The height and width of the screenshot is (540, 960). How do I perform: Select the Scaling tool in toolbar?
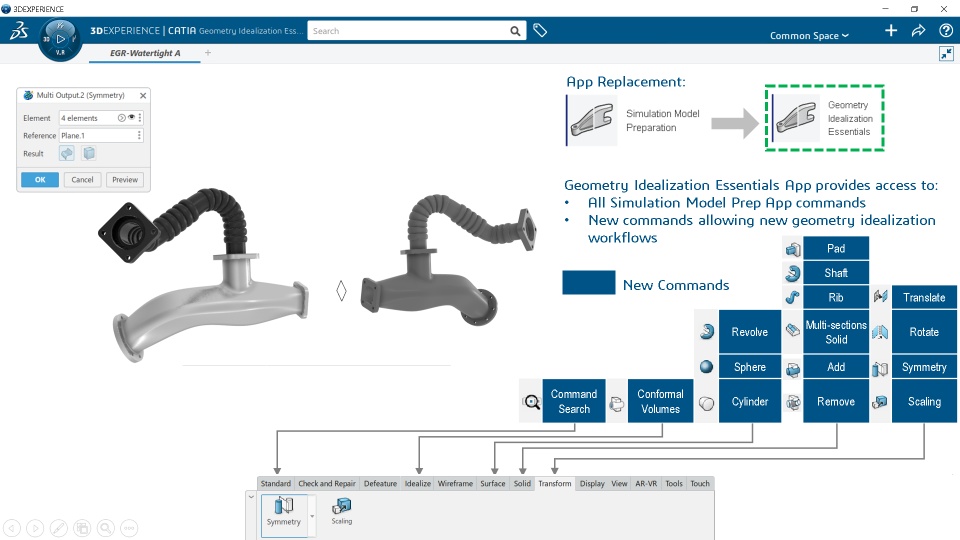pyautogui.click(x=342, y=511)
